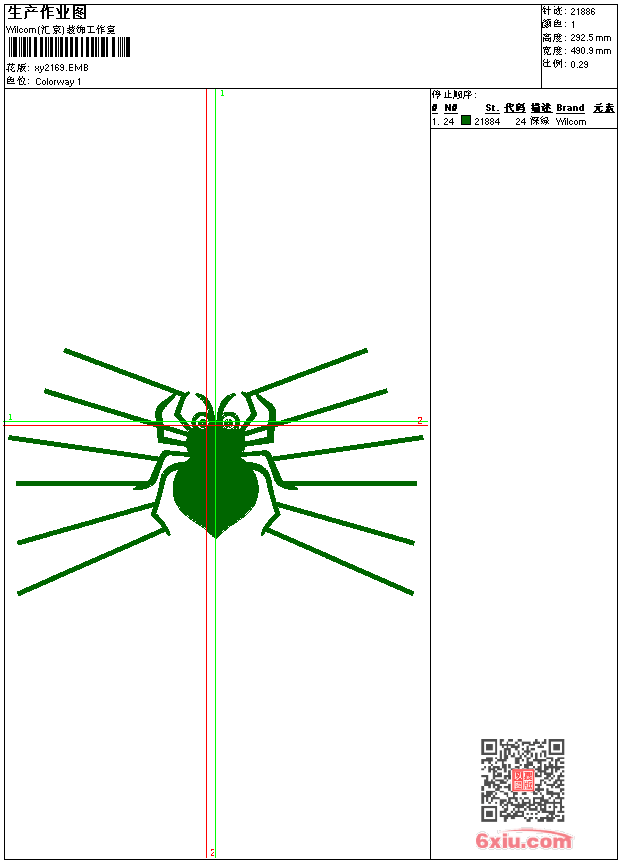Click the scale value 0.29
620x860 pixels.
click(x=579, y=65)
